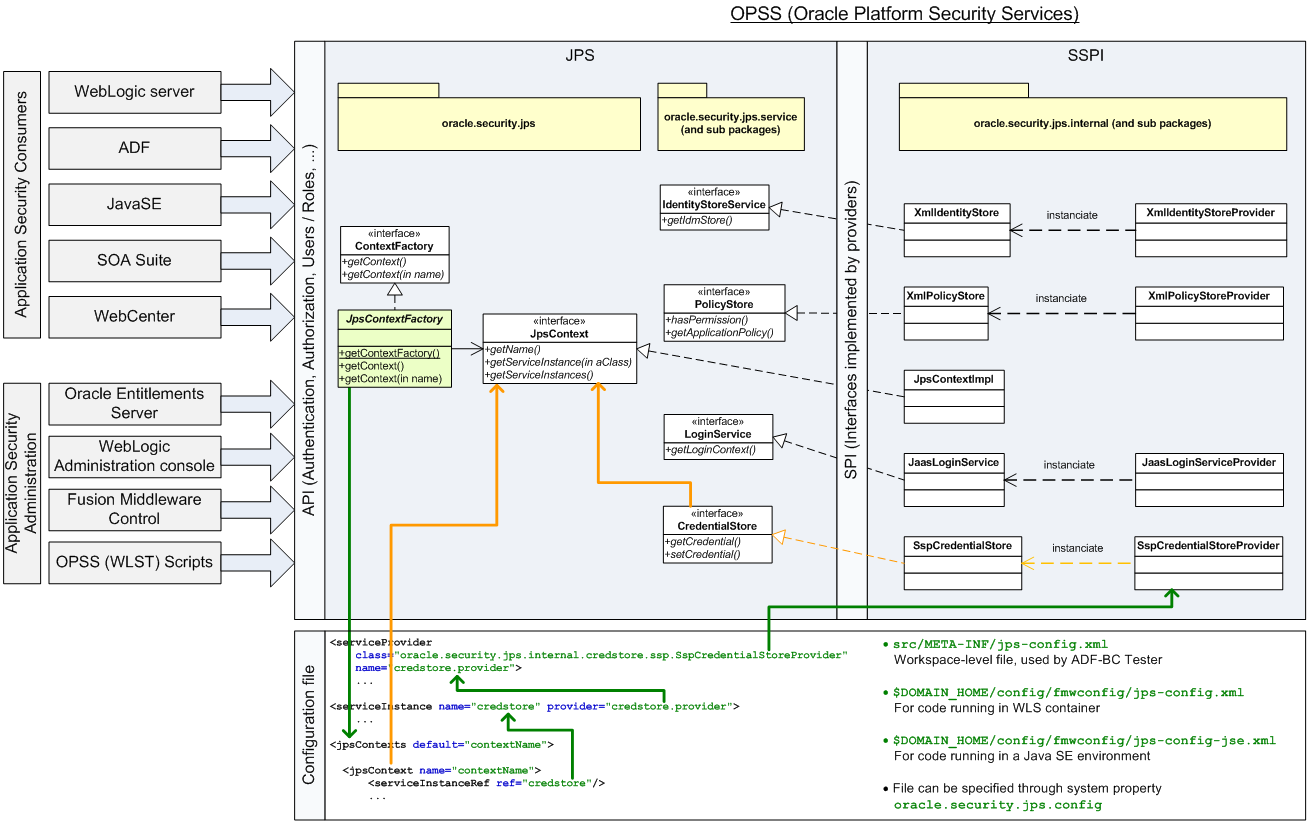Select the SOA Suite box

(x=134, y=260)
